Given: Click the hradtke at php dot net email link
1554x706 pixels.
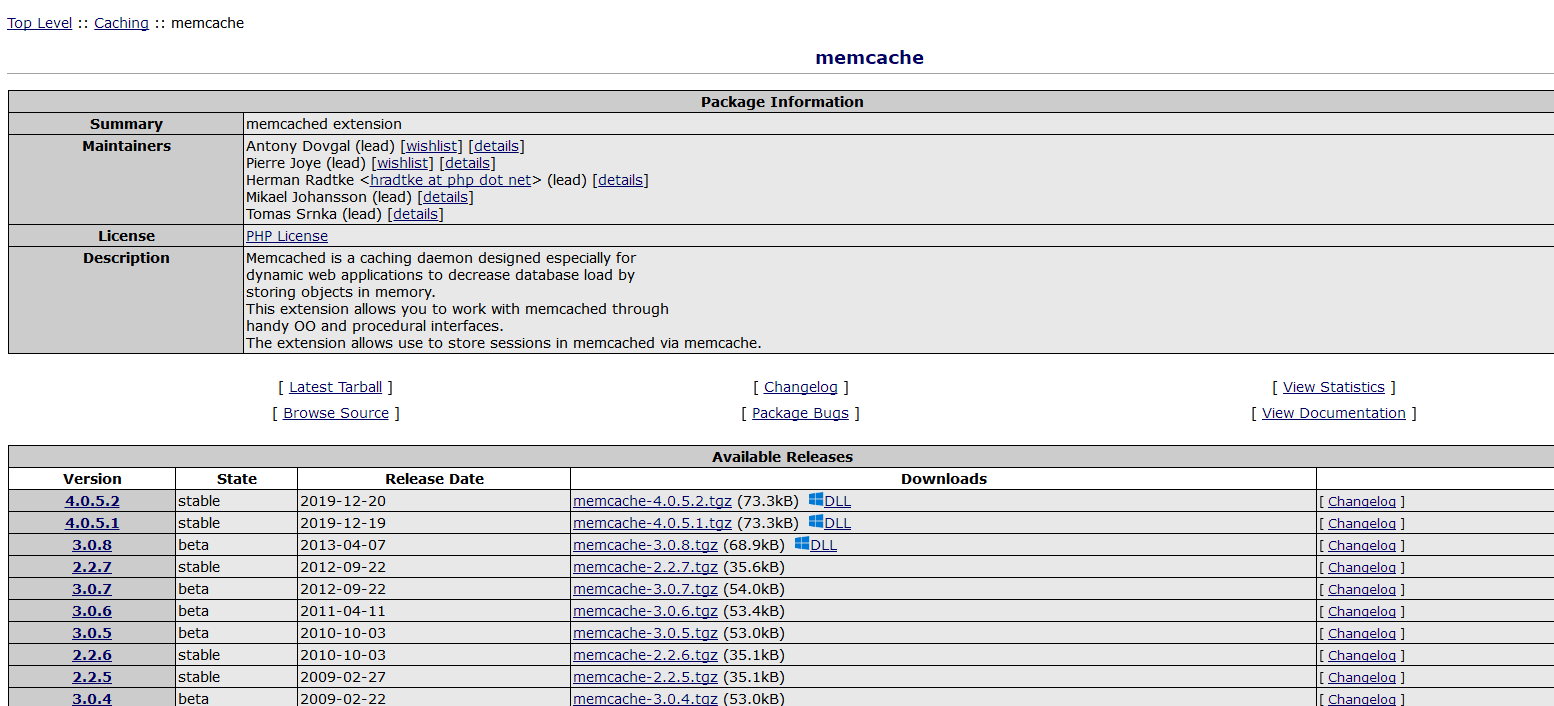Looking at the screenshot, I should tap(450, 180).
